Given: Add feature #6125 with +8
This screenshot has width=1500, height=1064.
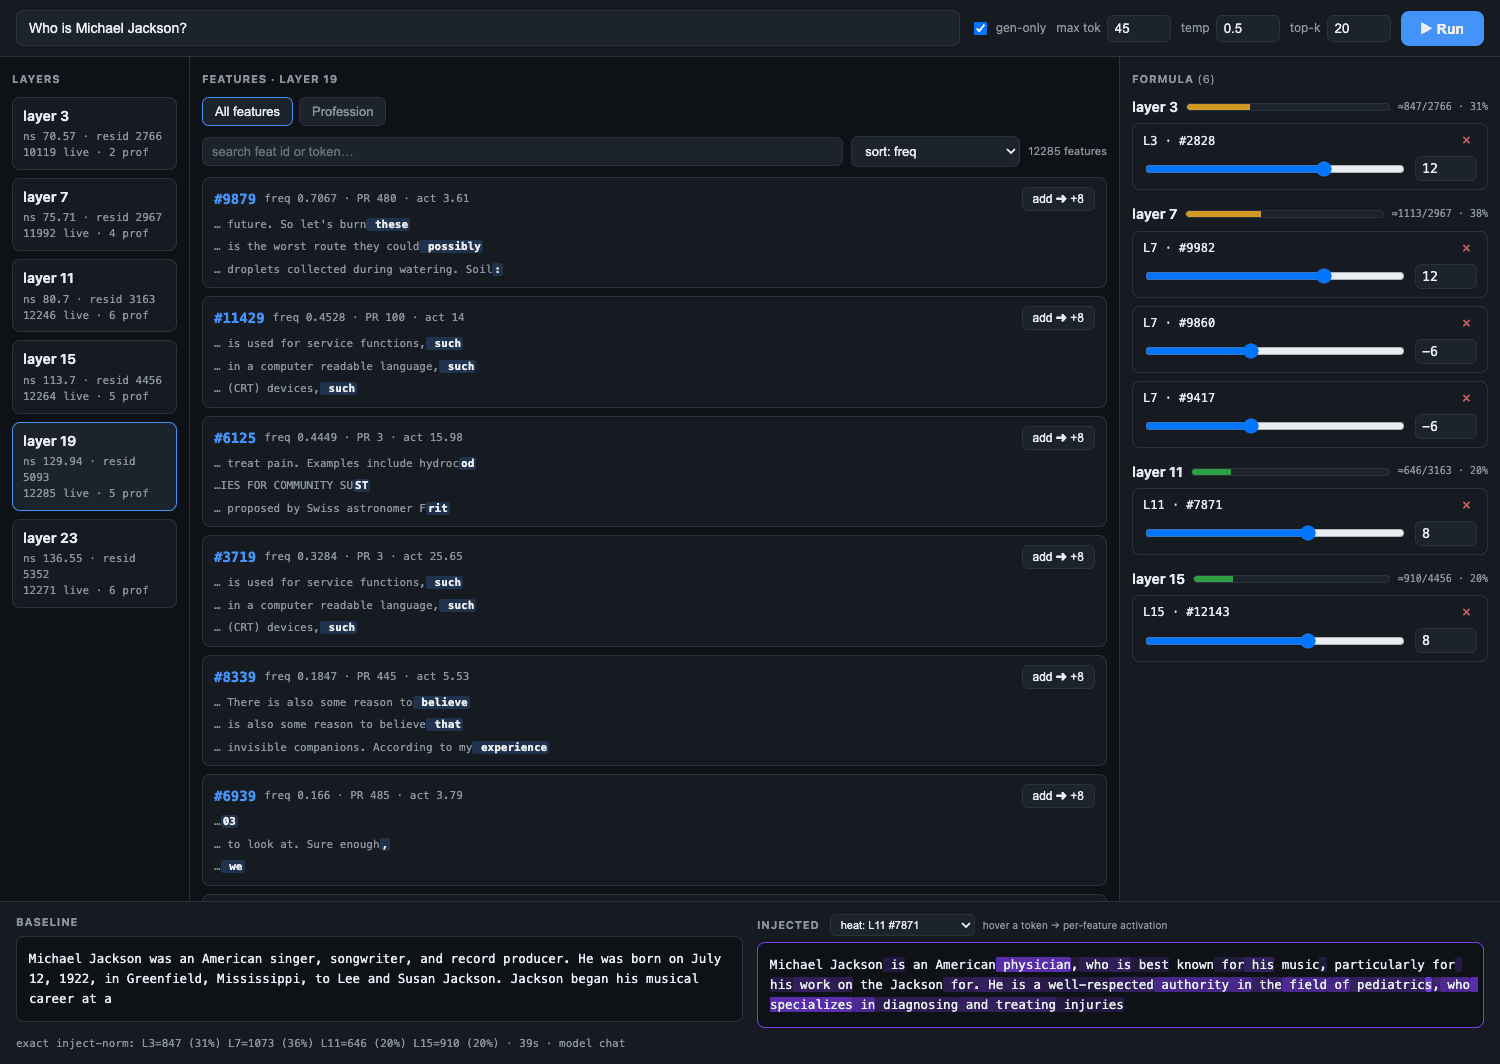Looking at the screenshot, I should pyautogui.click(x=1058, y=438).
